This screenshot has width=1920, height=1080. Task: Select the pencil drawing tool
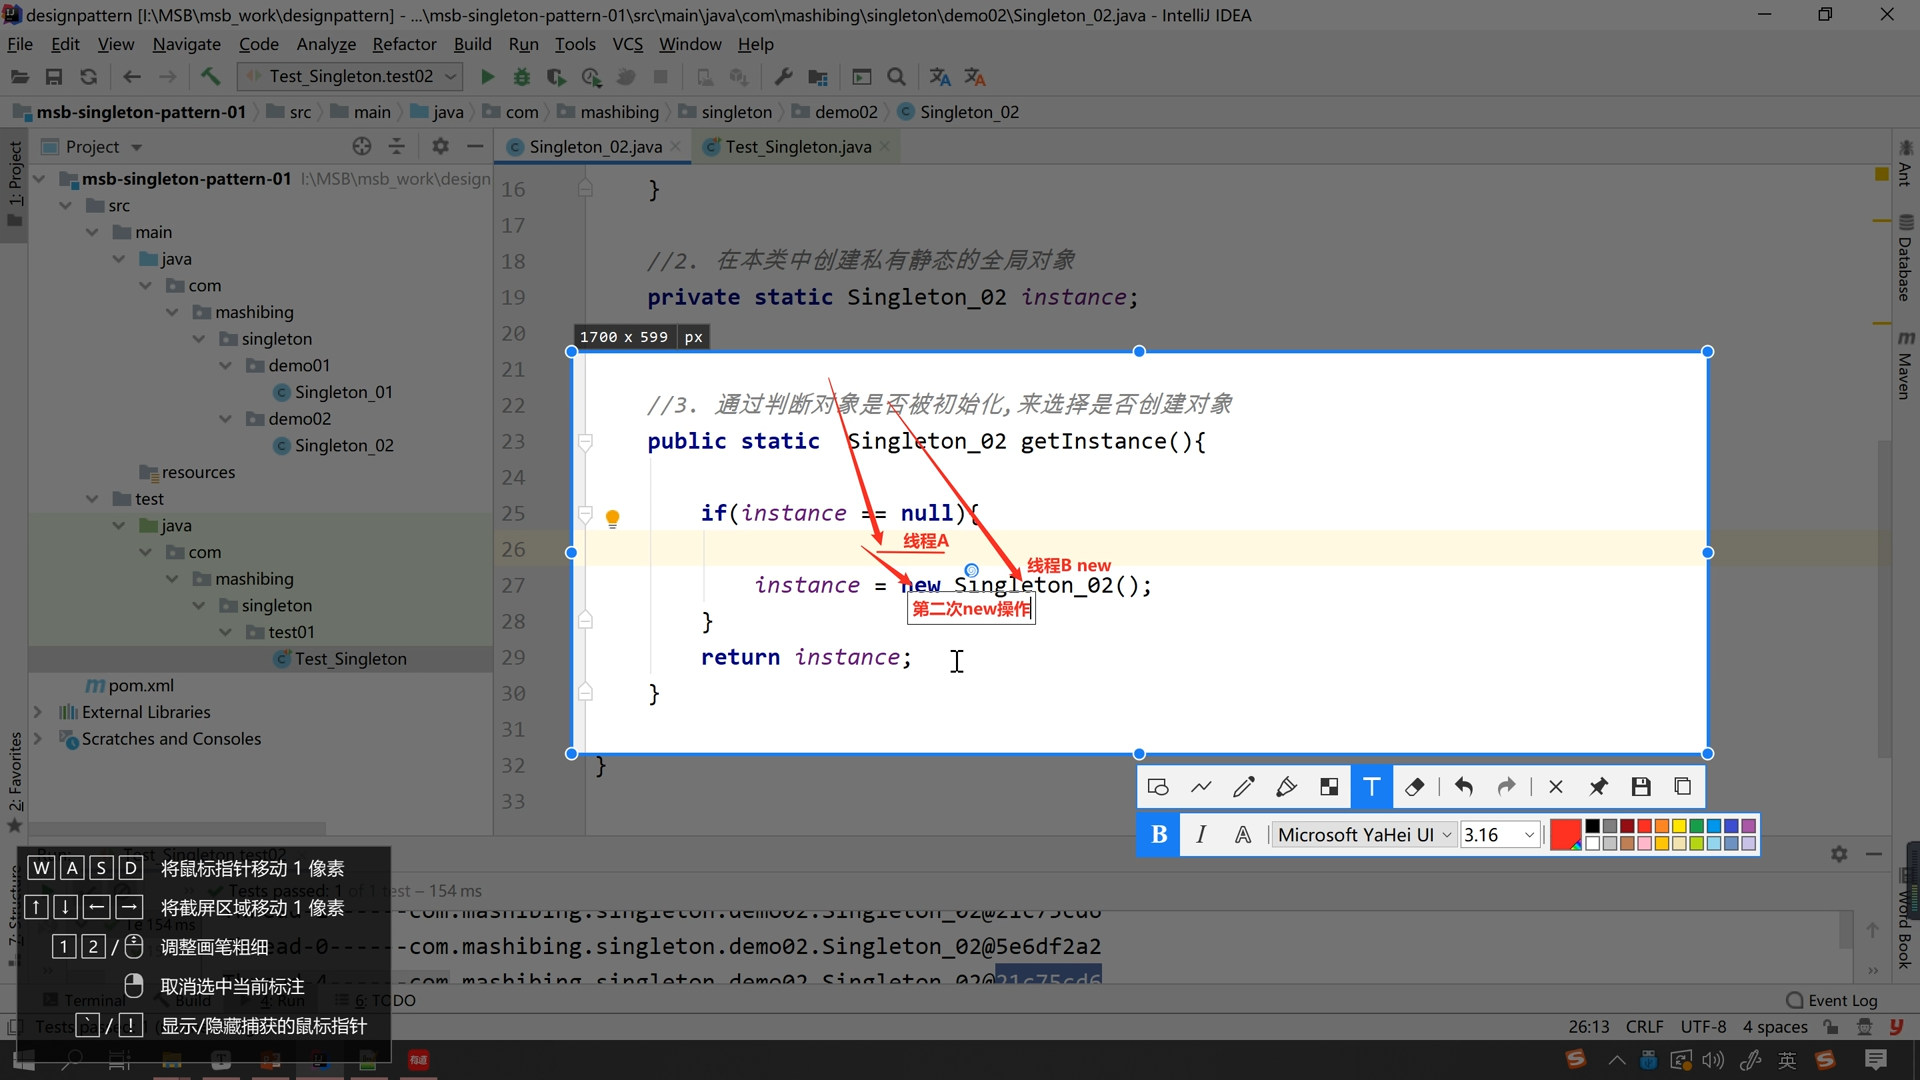coord(1244,787)
